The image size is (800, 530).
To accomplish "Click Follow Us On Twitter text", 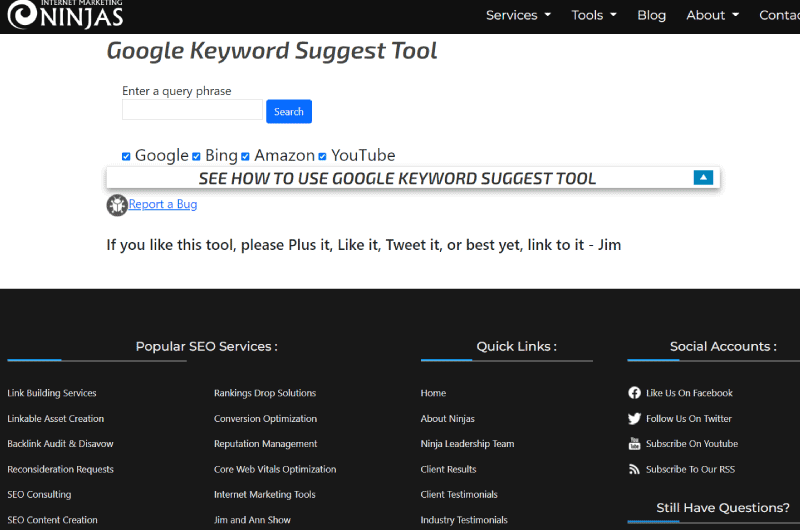I will tap(689, 418).
